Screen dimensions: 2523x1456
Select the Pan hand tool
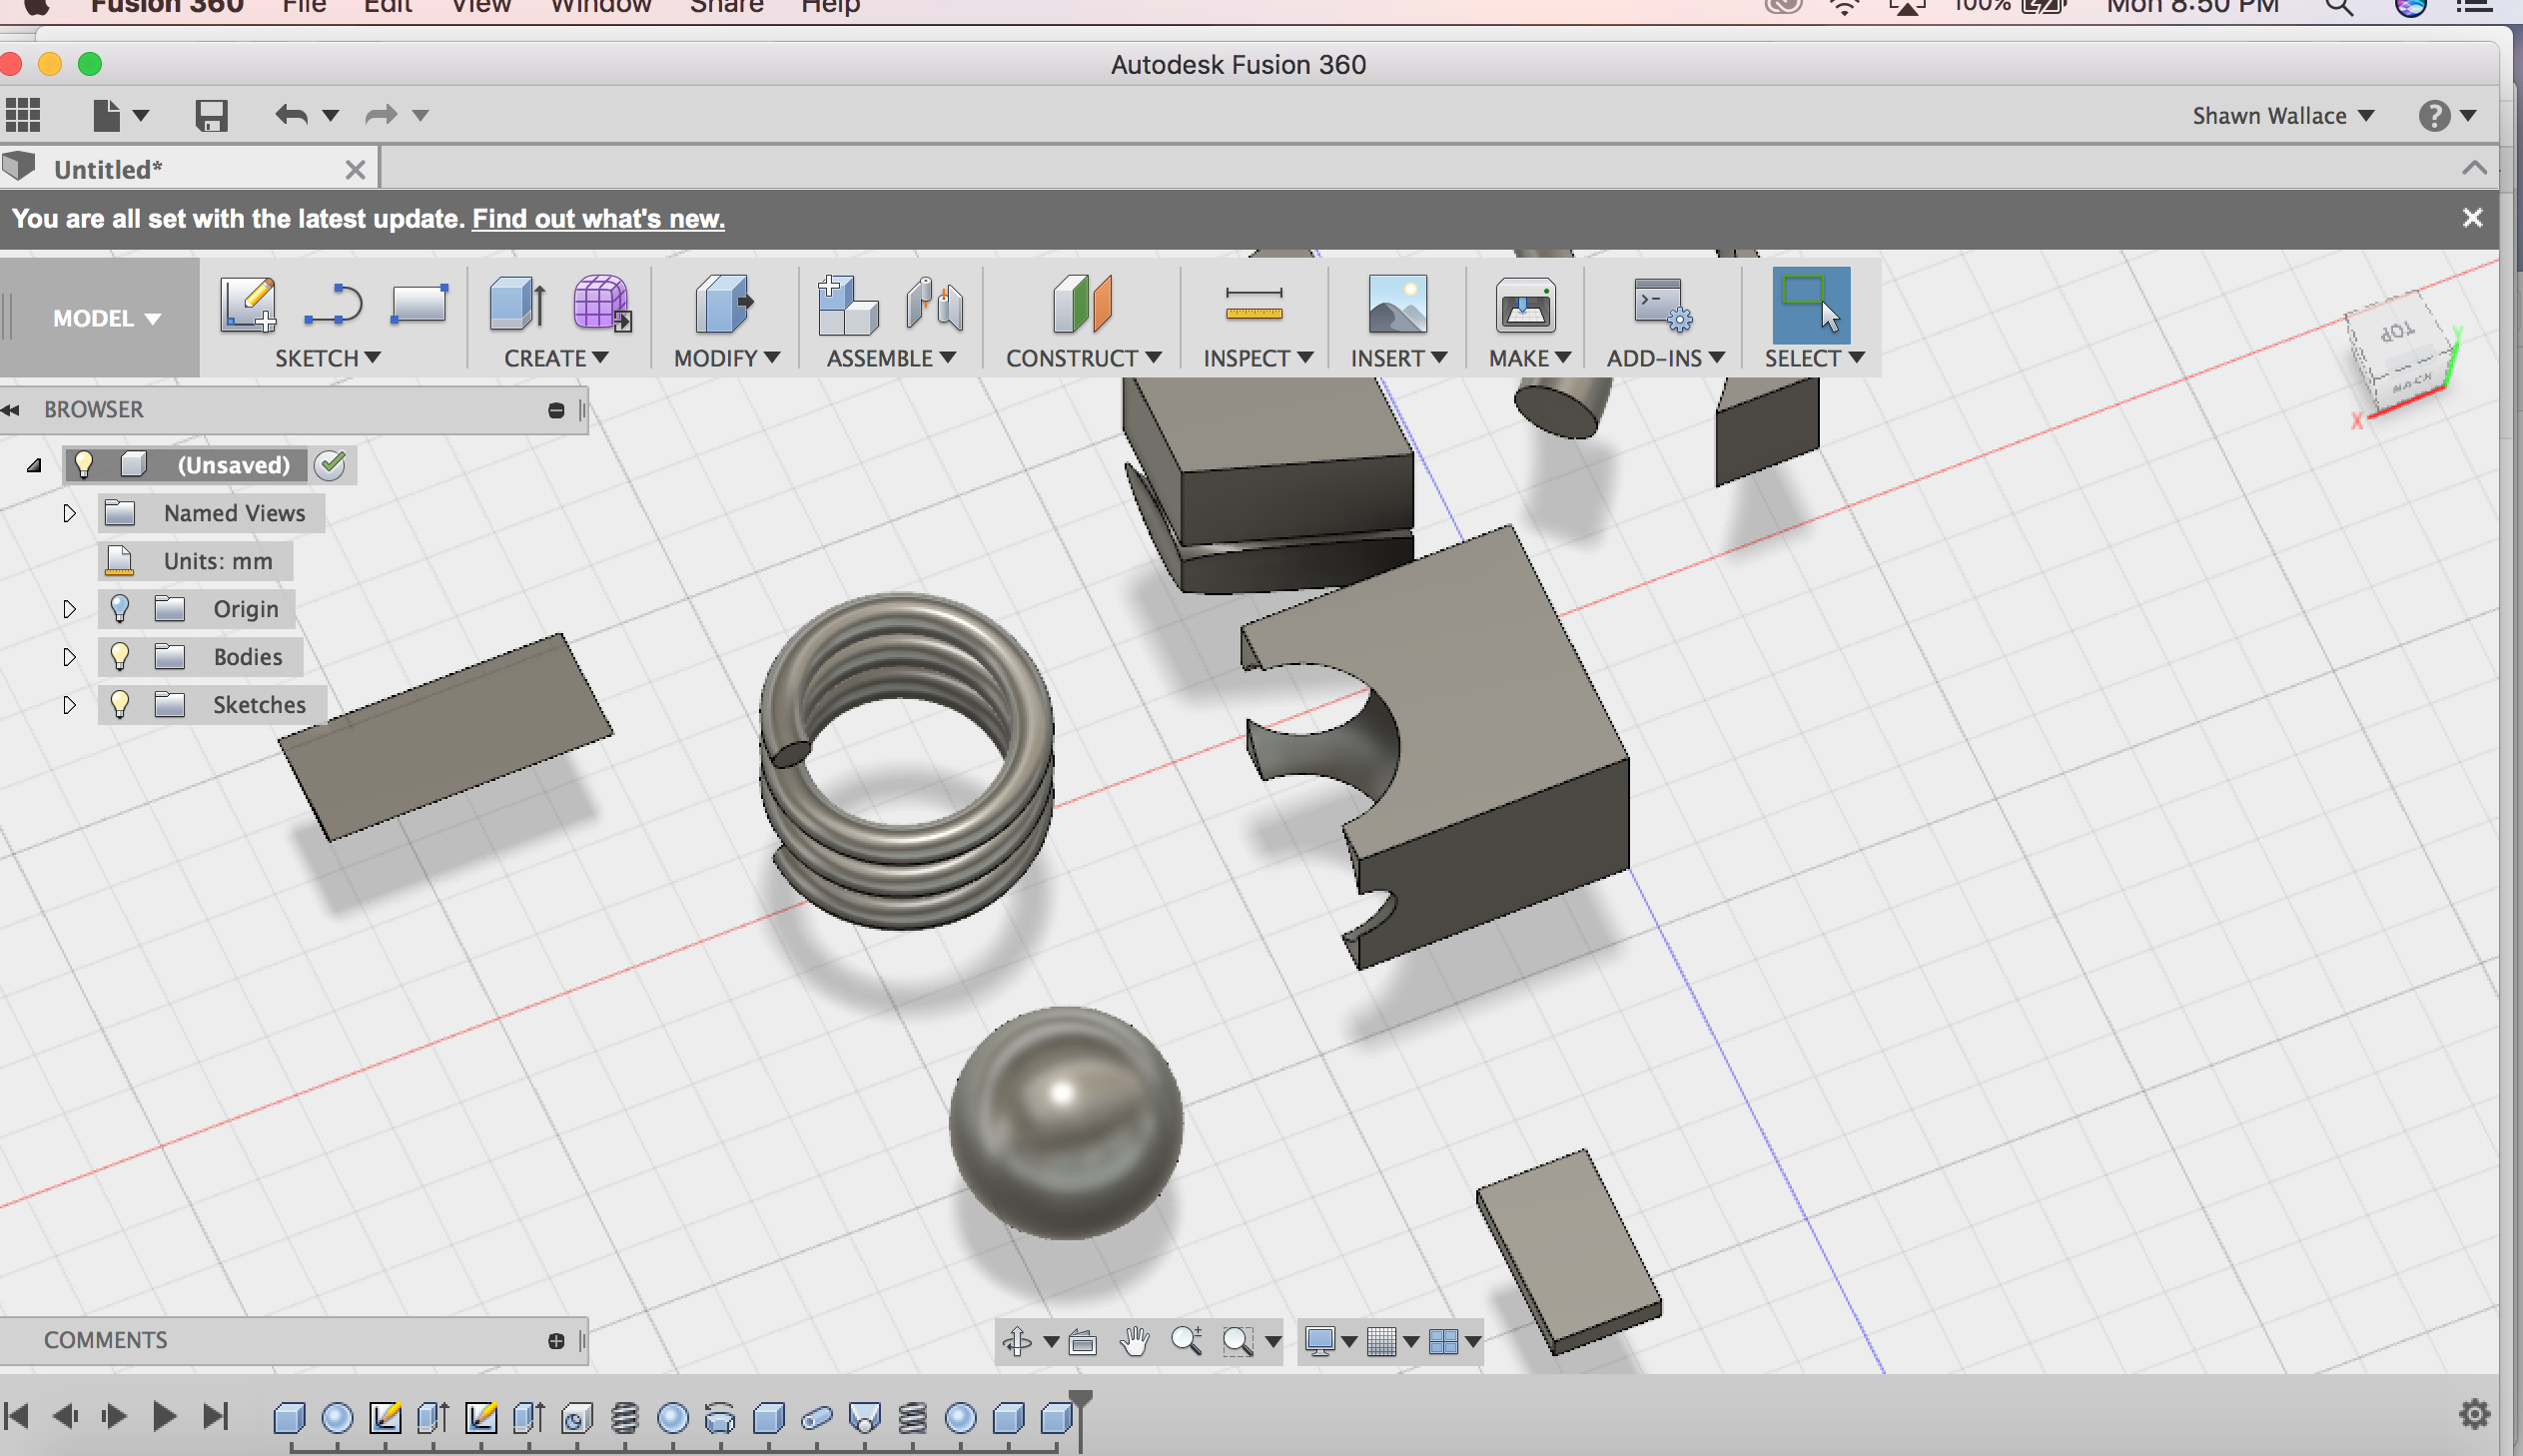coord(1134,1341)
